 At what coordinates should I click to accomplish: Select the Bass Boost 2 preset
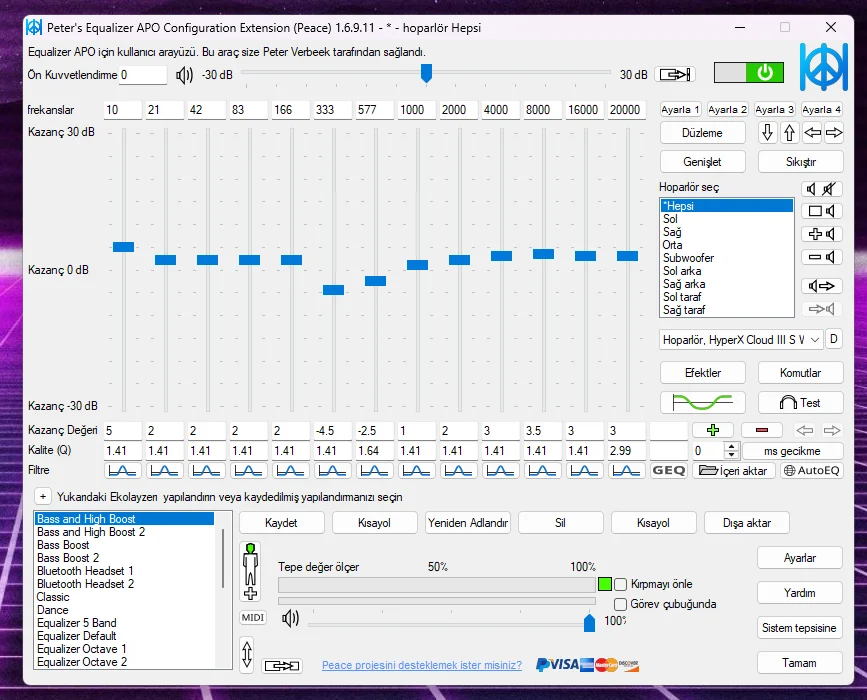pos(124,558)
